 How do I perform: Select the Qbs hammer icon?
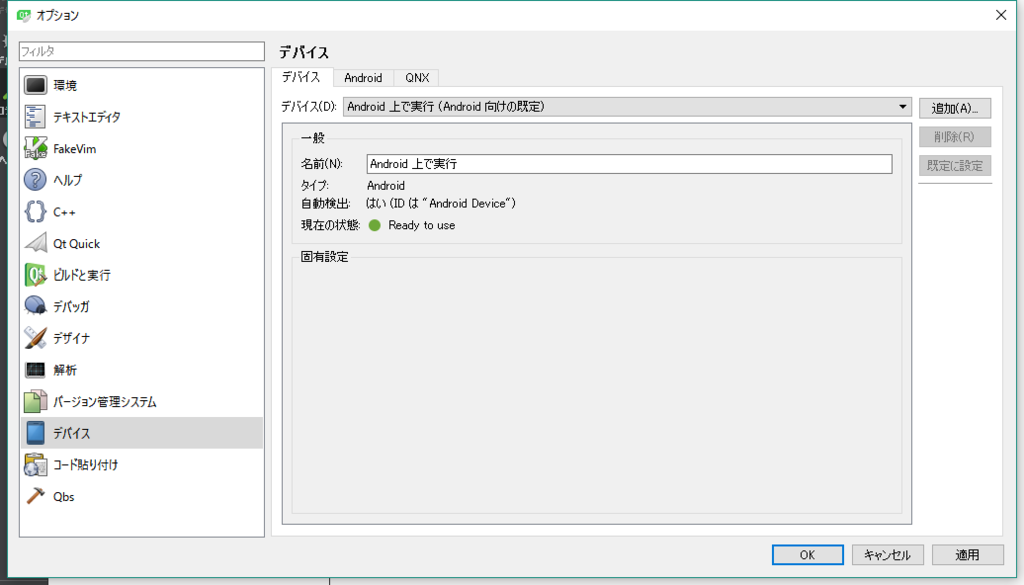click(35, 496)
